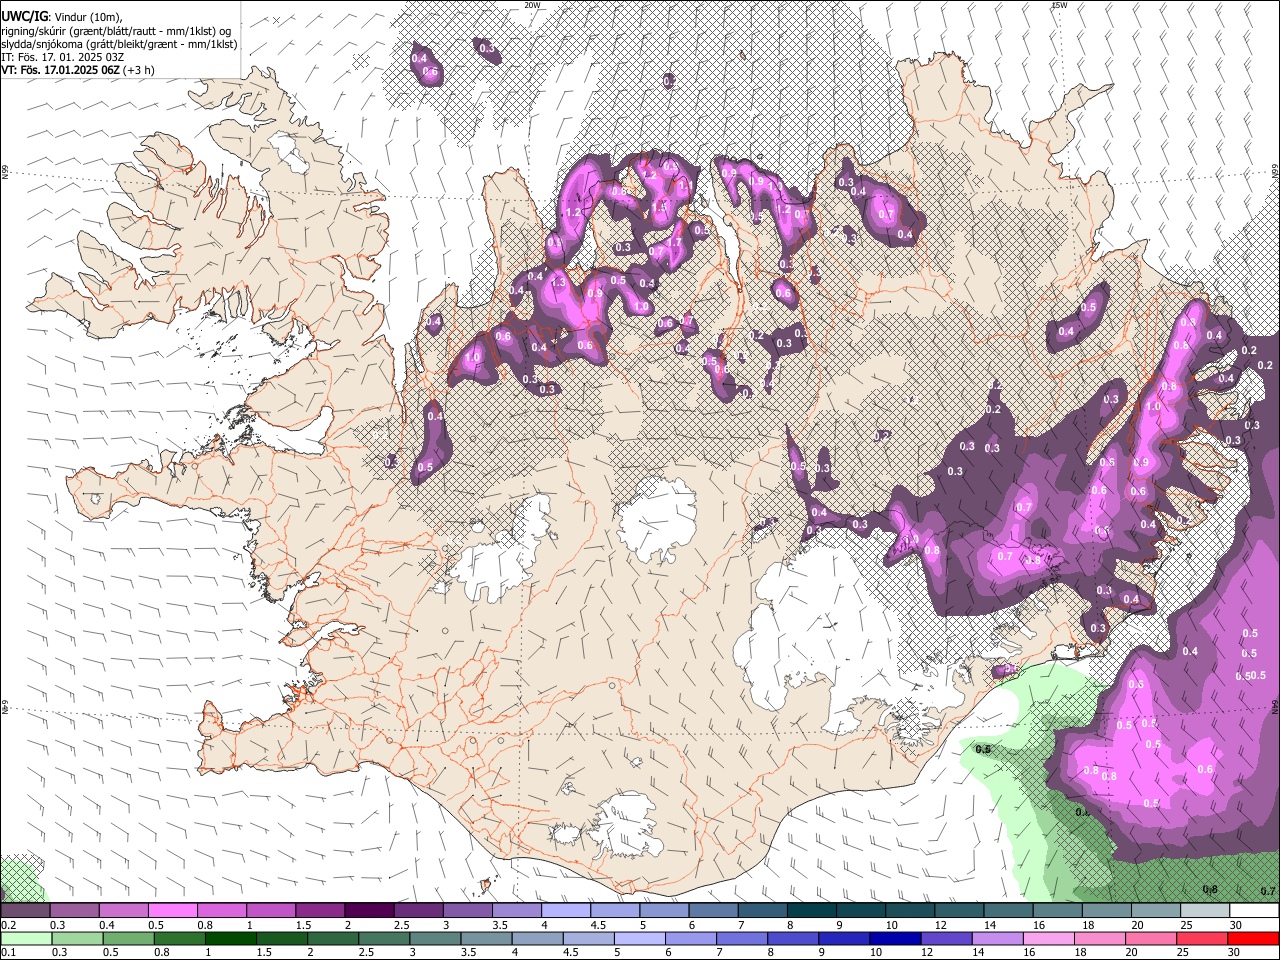This screenshot has width=1280, height=960.
Task: Click the 'VT: Fös. 17.01.2025 06Z' valid time
Action: (61, 70)
